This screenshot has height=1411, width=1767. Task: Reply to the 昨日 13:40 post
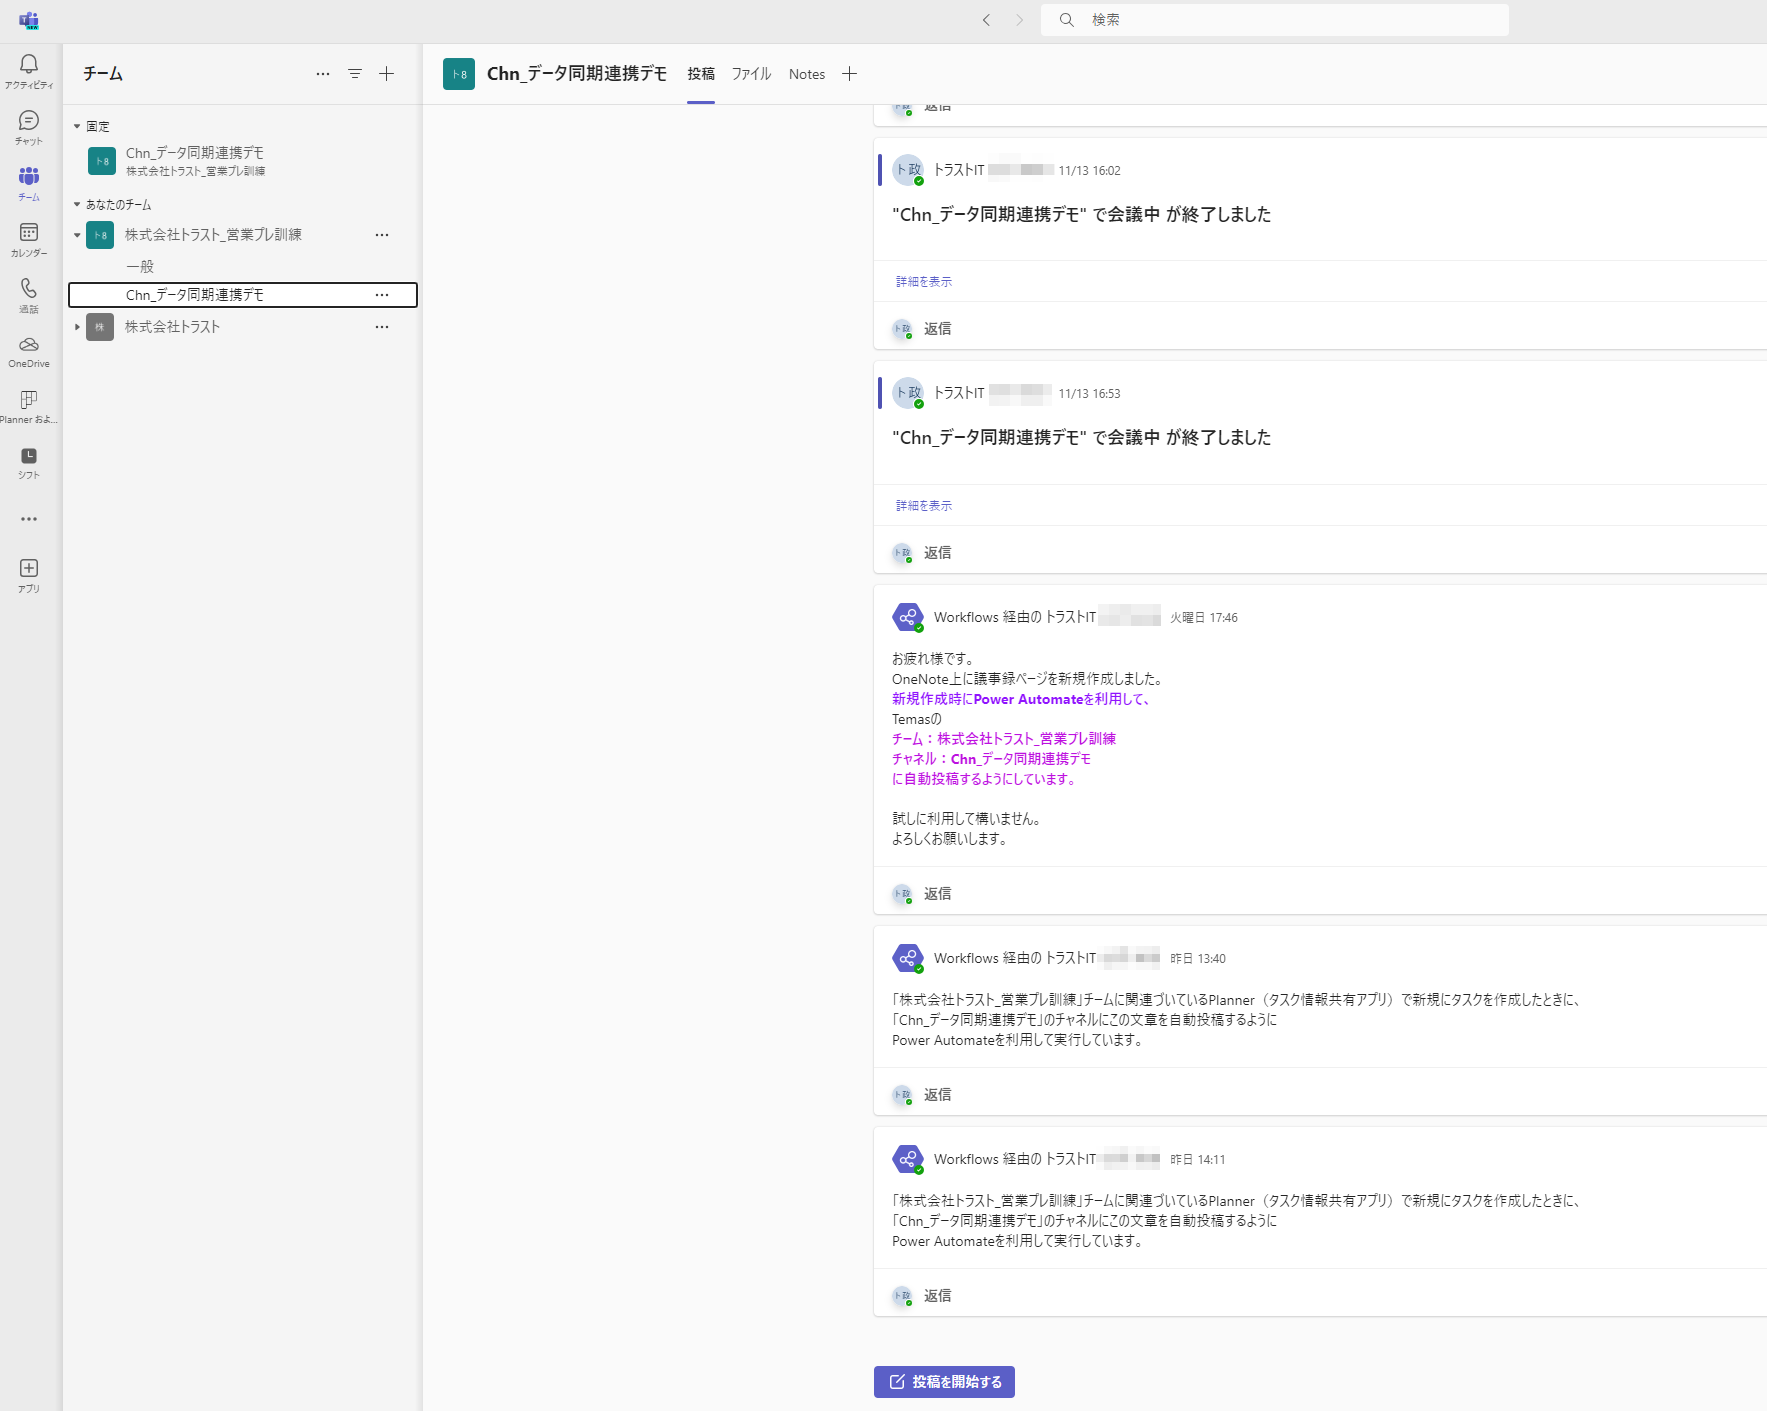point(937,1095)
